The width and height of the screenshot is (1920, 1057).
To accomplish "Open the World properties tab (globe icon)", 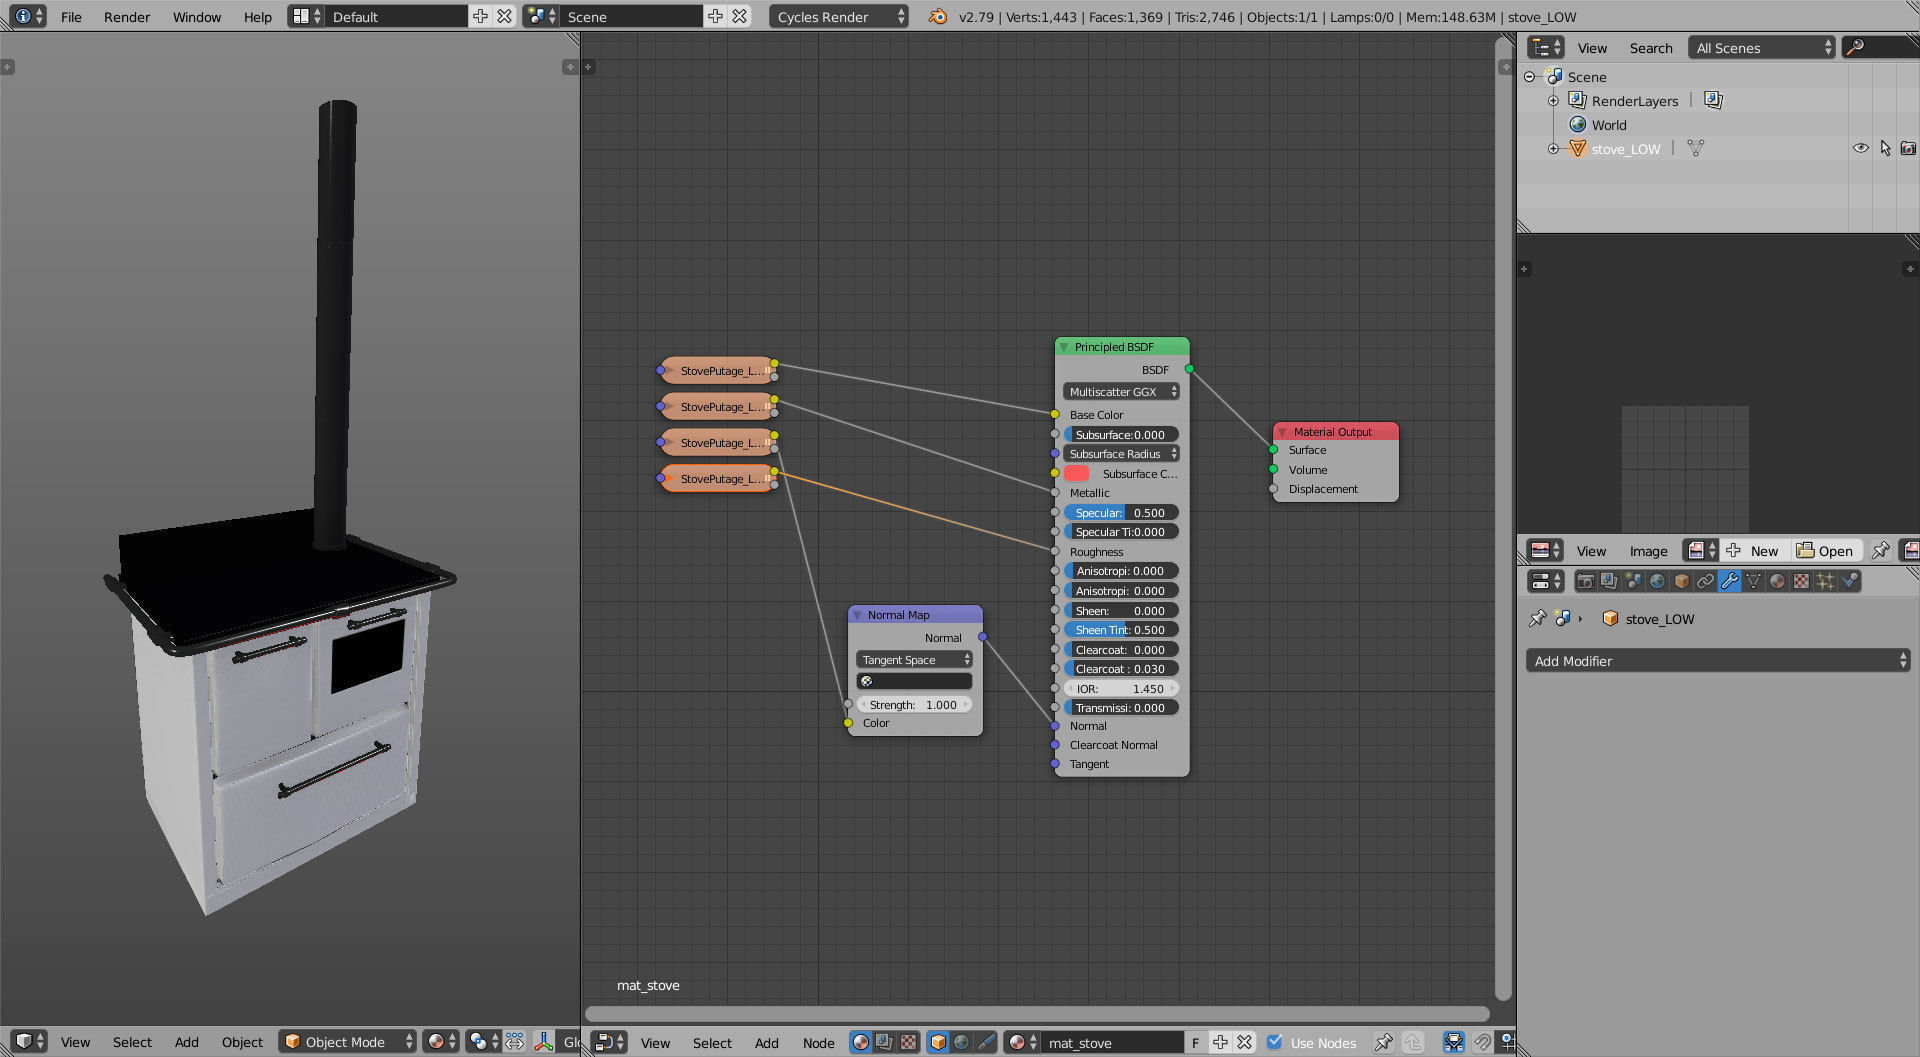I will [1657, 581].
